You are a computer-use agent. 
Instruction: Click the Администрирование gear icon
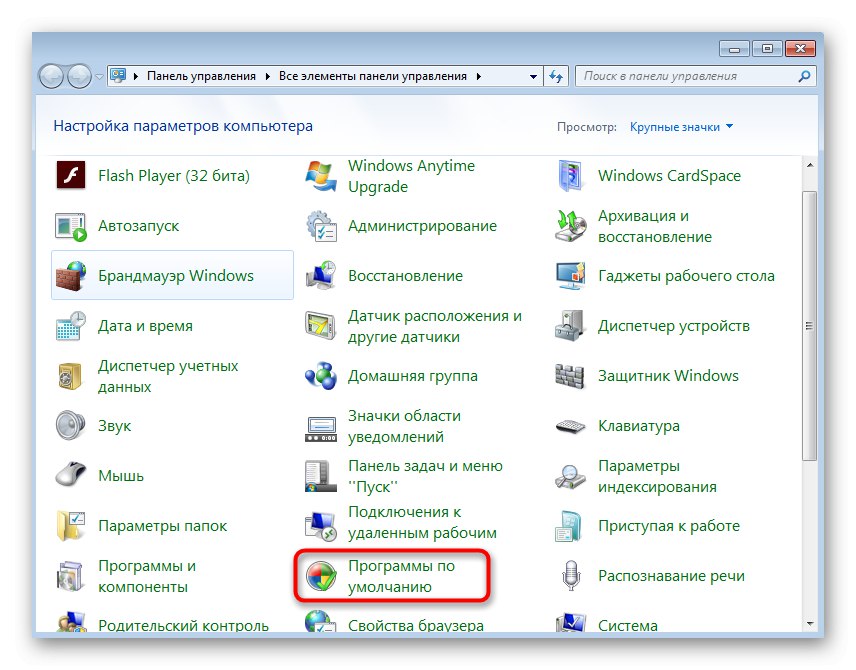[x=321, y=226]
